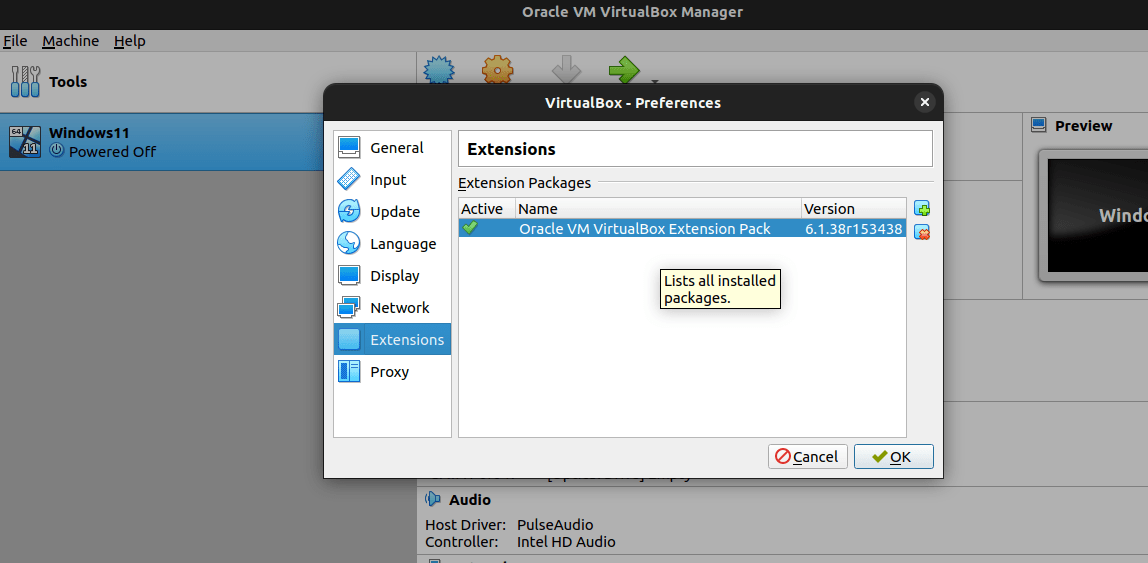Select Windows11 virtual machine icon
Image resolution: width=1148 pixels, height=563 pixels.
(x=25, y=142)
